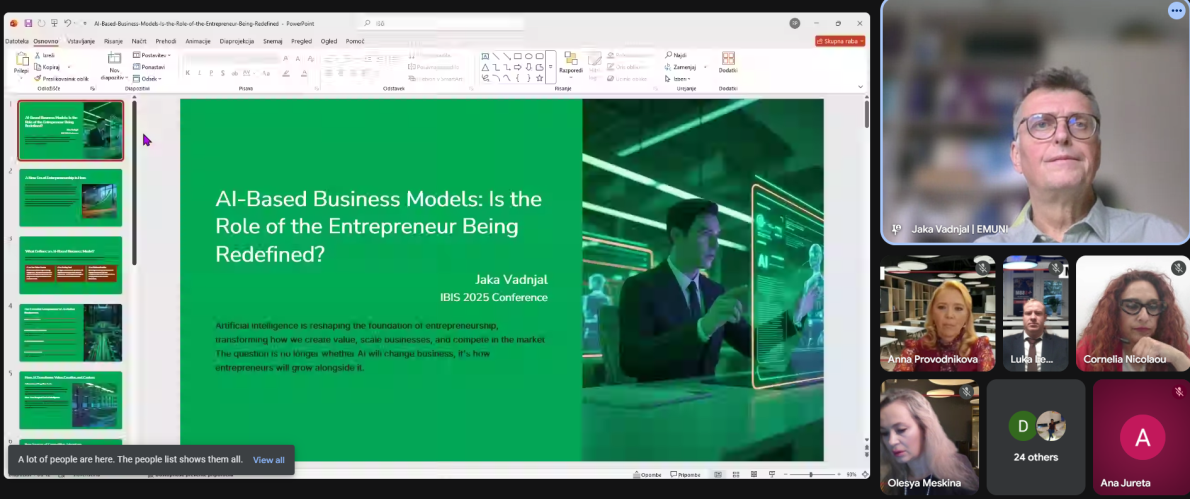Adjust the zoom slider in status bar
Screen dimensions: 1190x499
point(811,475)
